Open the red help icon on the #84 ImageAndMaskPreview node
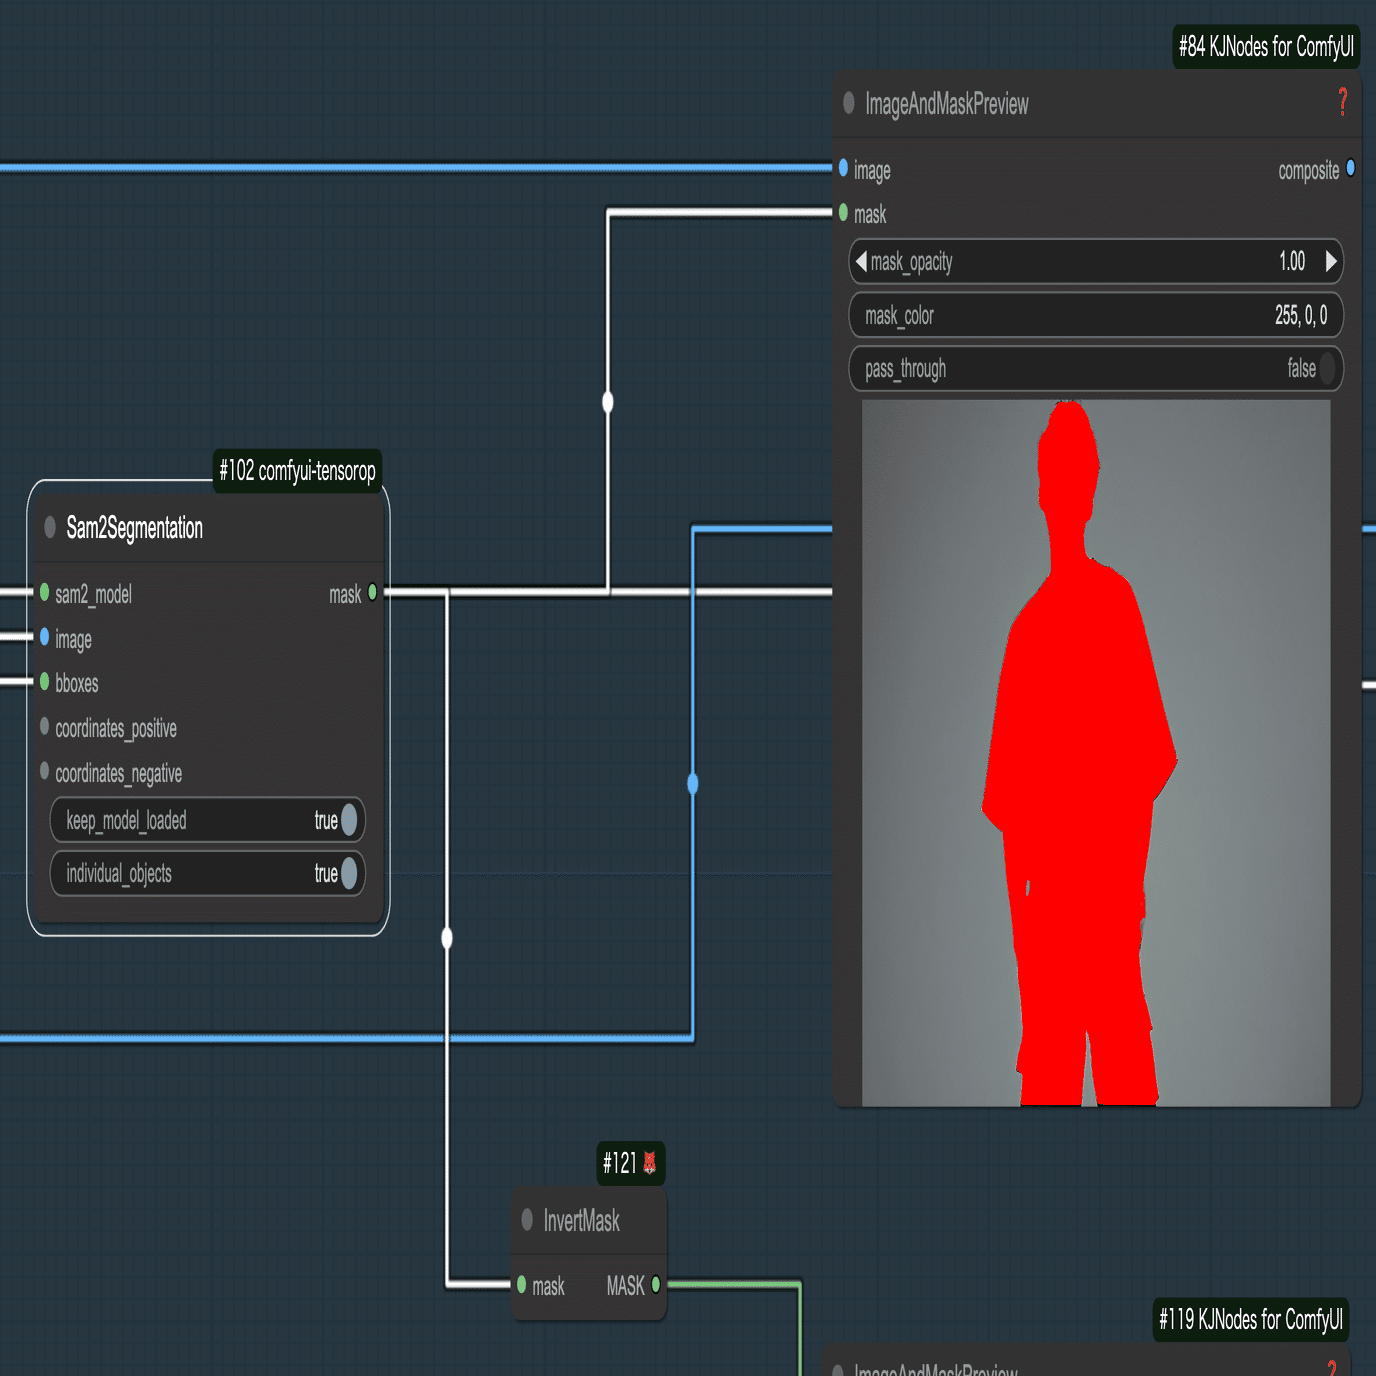 (x=1342, y=102)
